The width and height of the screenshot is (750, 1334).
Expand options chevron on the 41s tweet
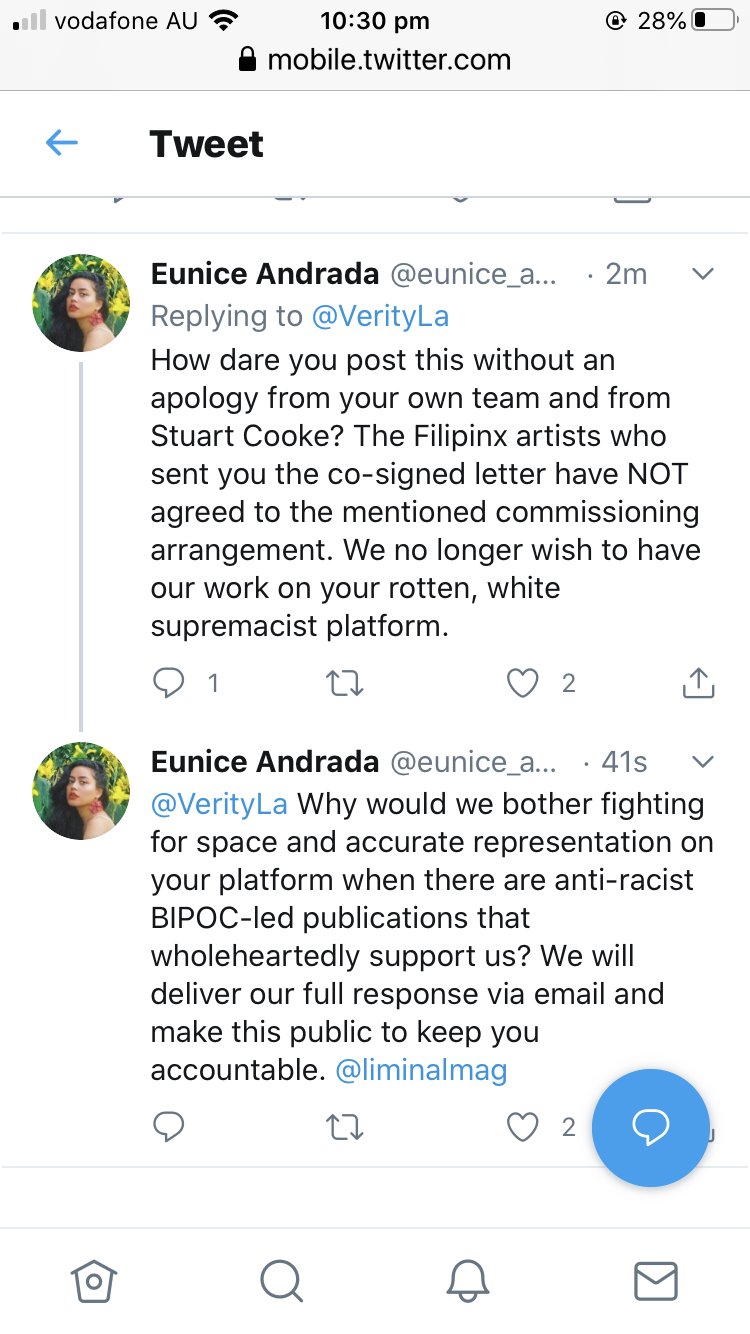[703, 762]
